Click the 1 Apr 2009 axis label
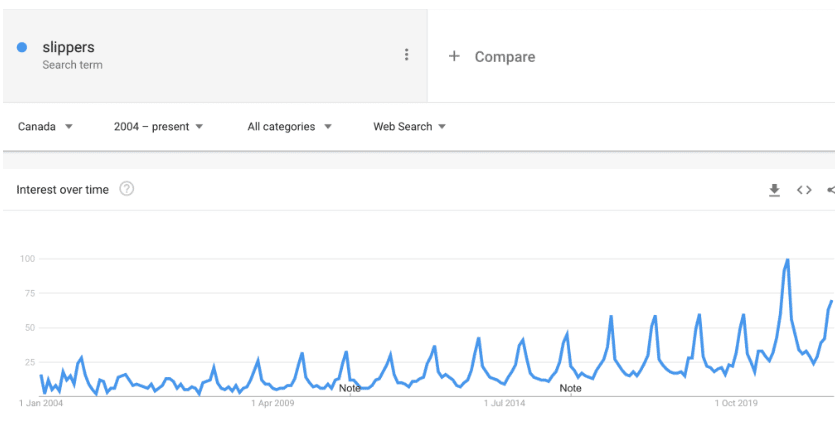 [x=273, y=403]
